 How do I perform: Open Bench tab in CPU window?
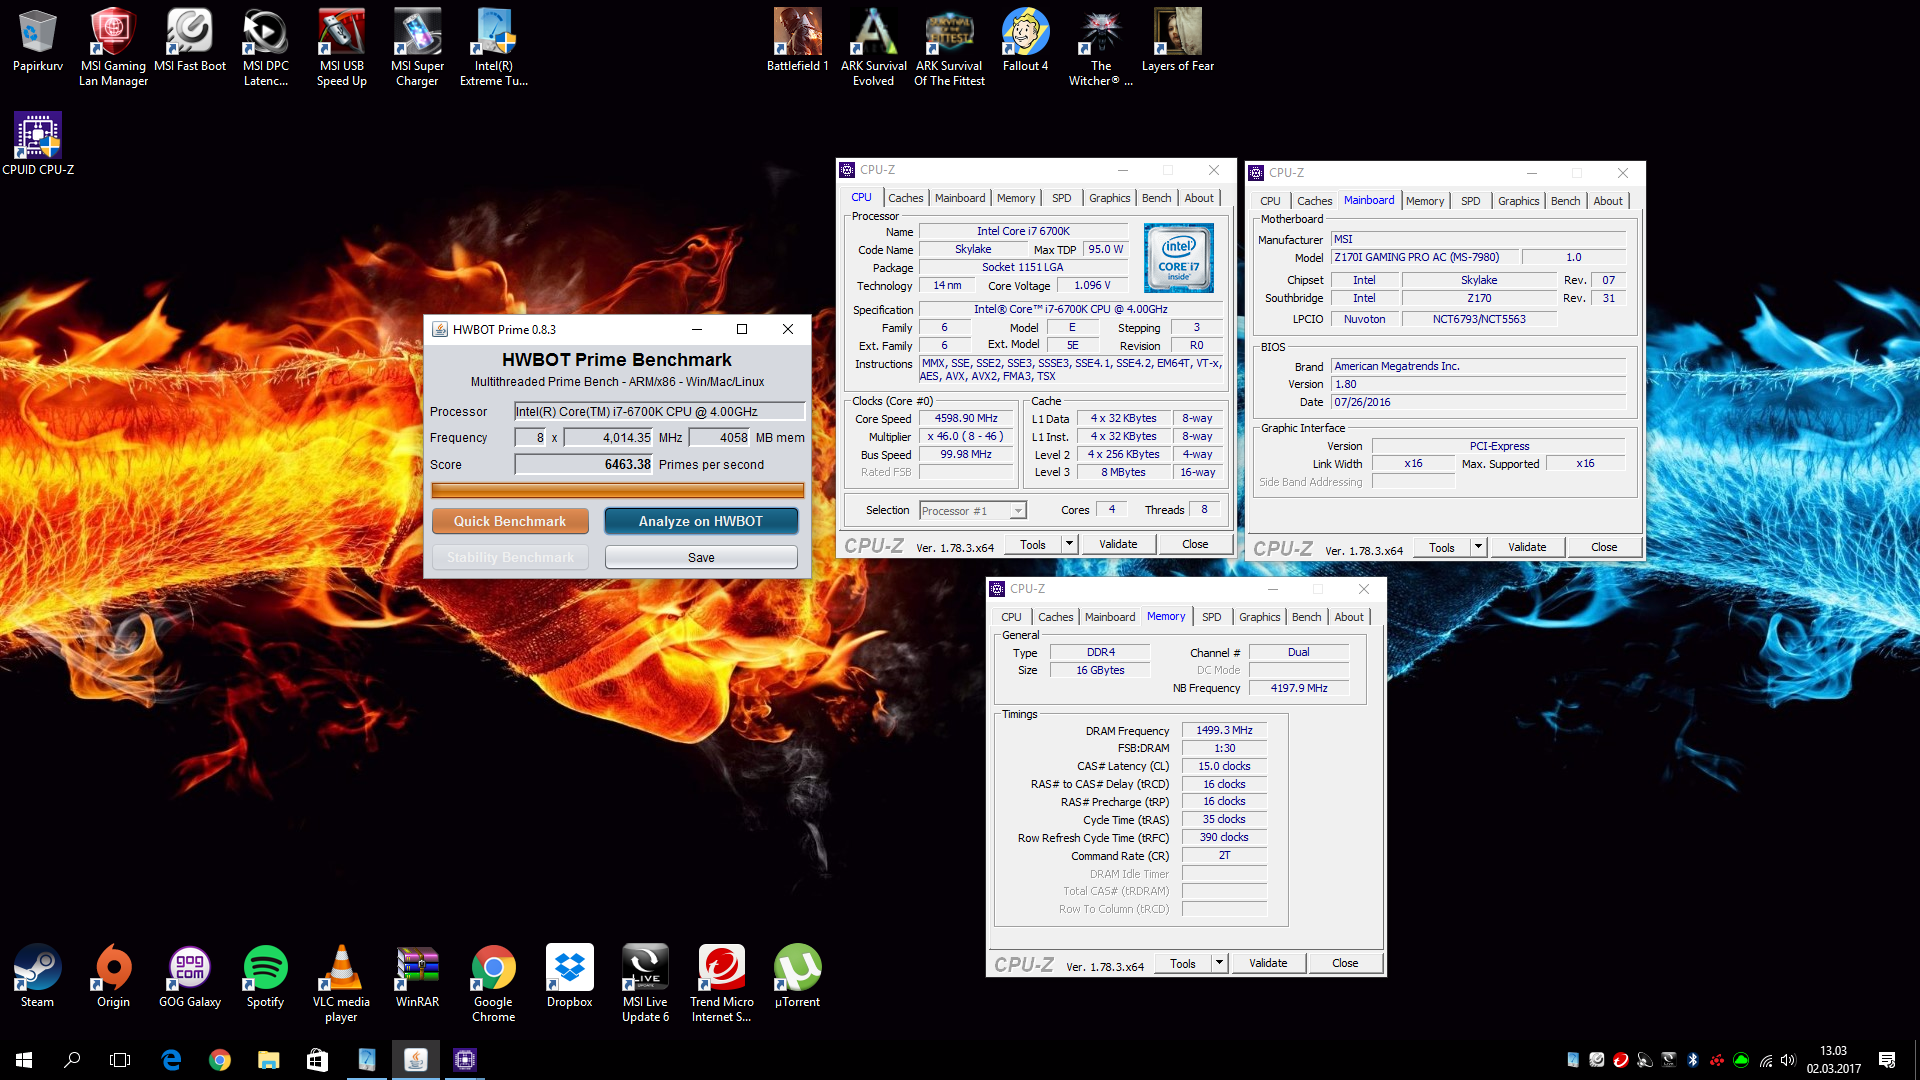1156,198
